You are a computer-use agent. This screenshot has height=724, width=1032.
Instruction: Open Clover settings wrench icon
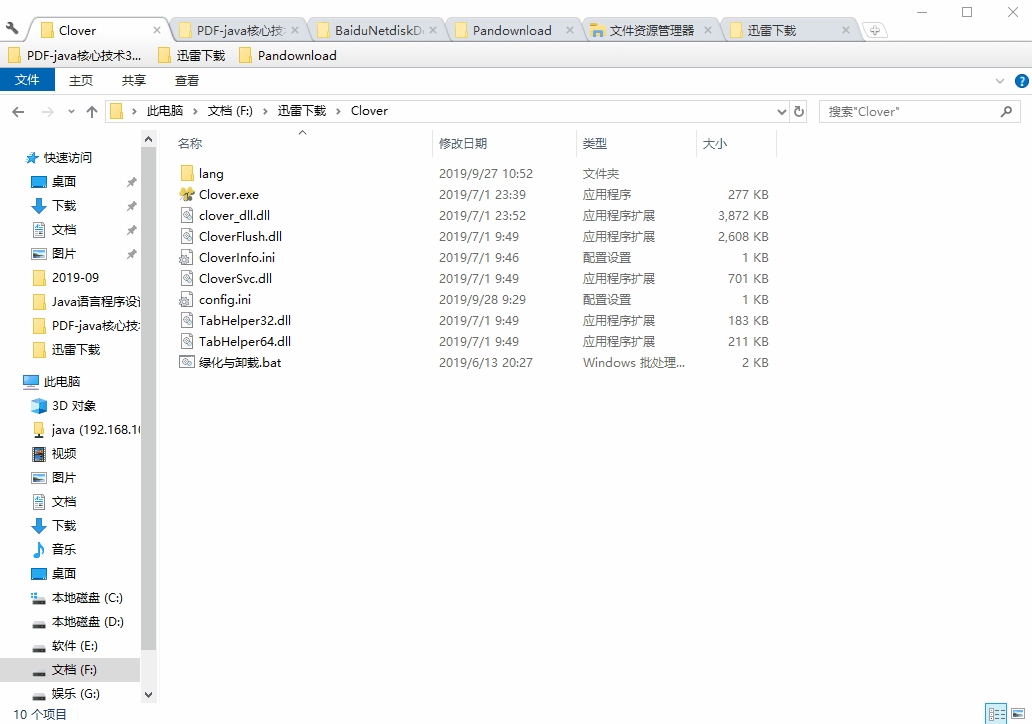(x=12, y=28)
